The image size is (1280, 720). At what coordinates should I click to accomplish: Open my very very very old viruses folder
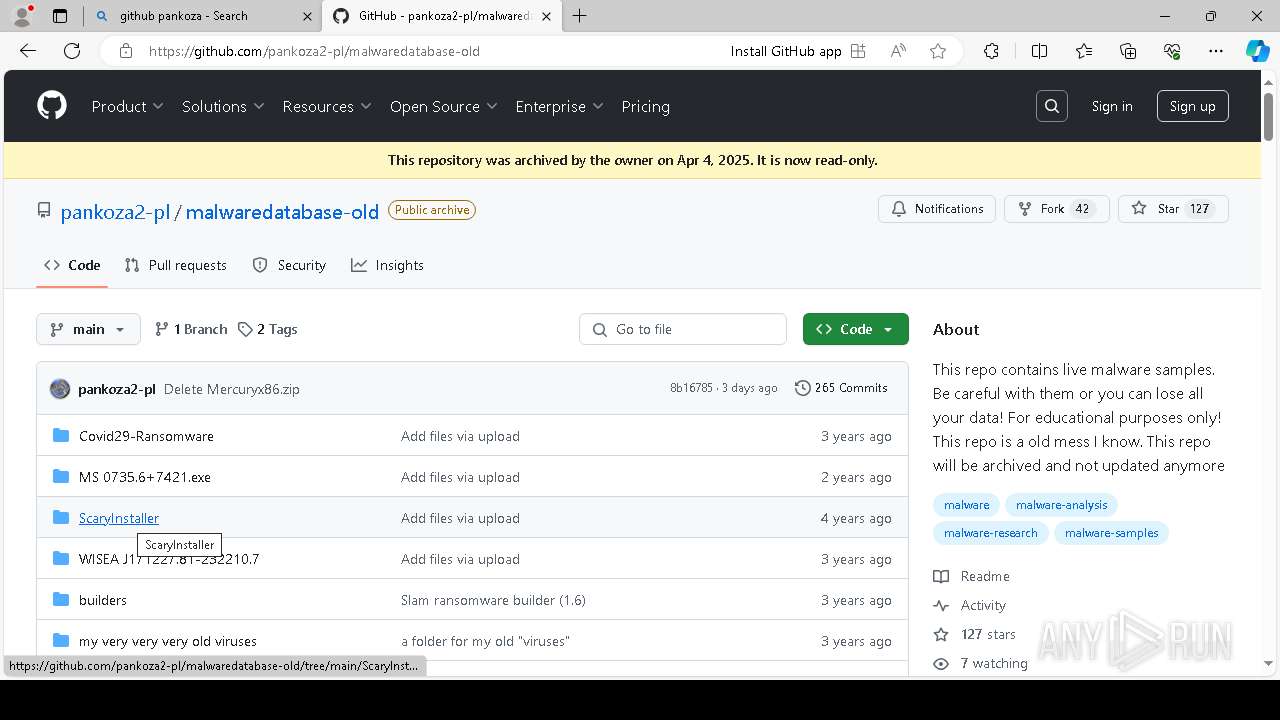pos(168,641)
